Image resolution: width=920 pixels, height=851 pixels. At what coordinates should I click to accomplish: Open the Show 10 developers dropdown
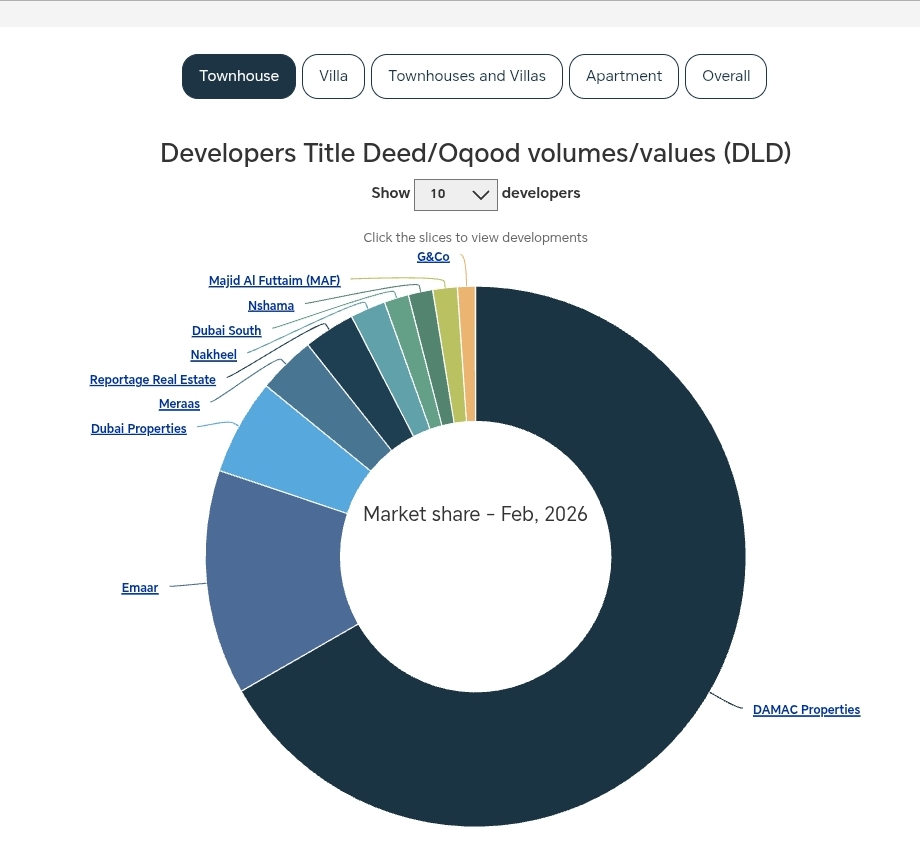click(456, 194)
